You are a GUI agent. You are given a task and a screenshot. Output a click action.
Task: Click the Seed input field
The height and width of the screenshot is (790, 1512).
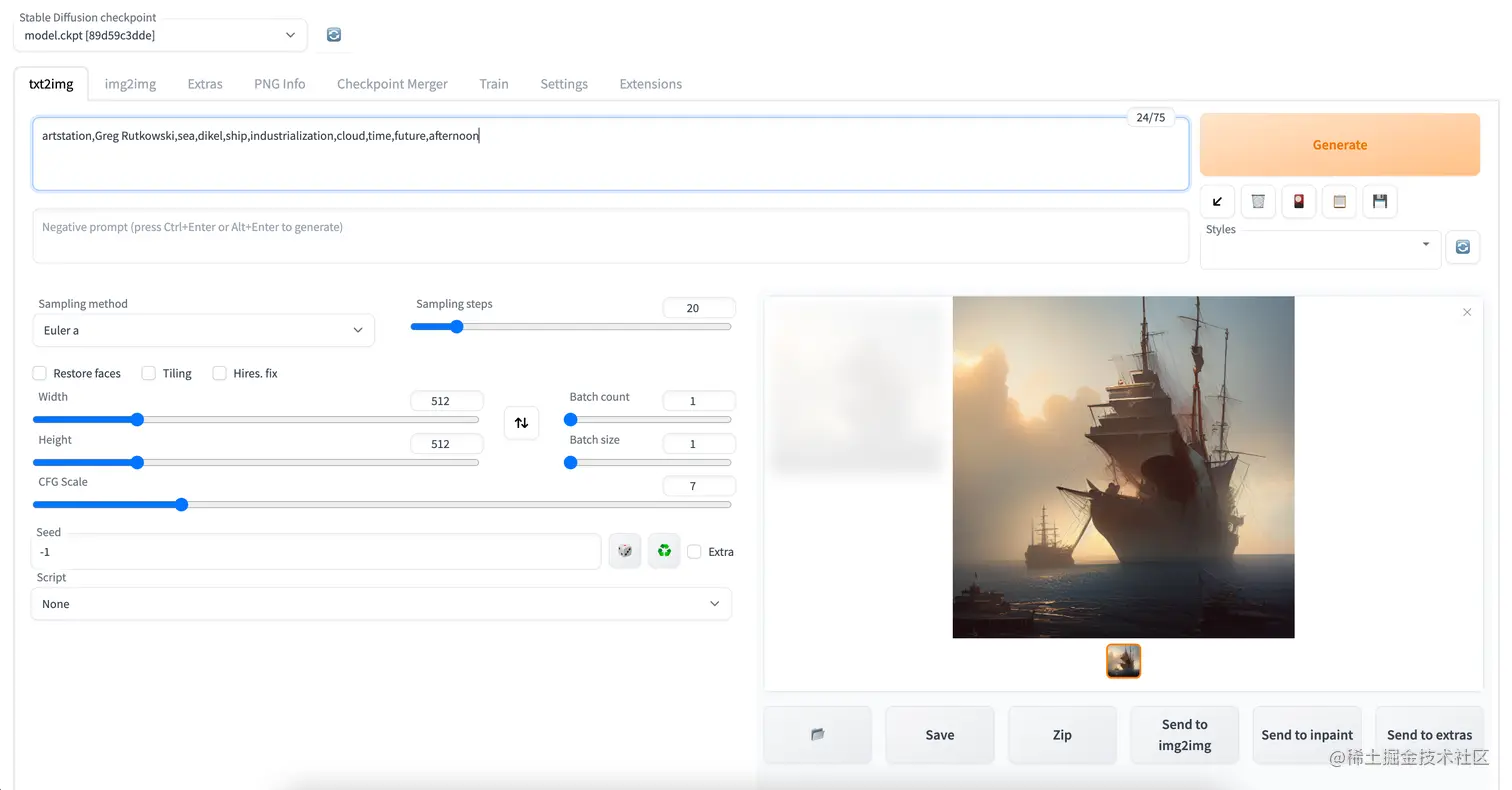coord(316,551)
